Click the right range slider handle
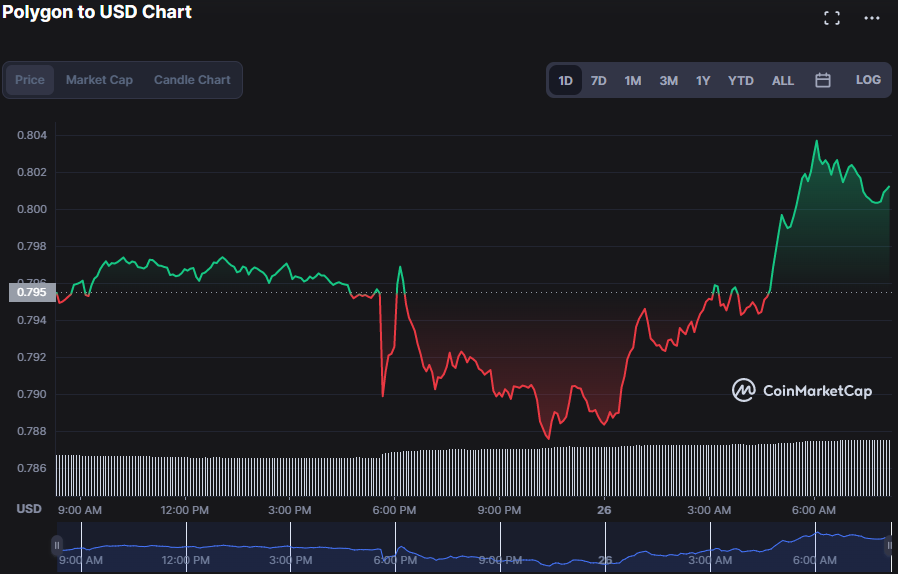The height and width of the screenshot is (574, 898). (x=889, y=545)
